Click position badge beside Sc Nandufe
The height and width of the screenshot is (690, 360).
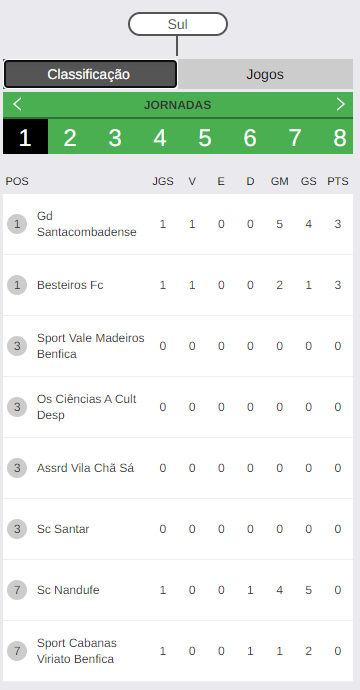click(17, 590)
